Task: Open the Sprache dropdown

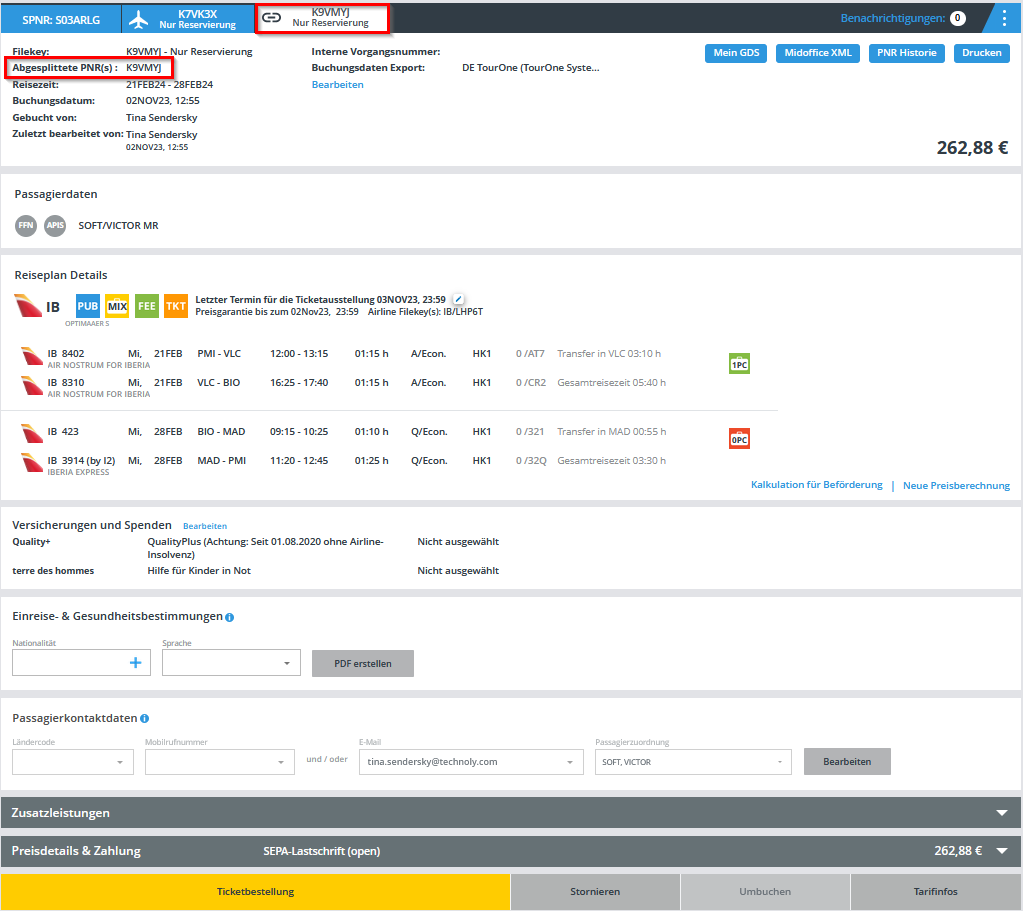Action: click(x=231, y=662)
